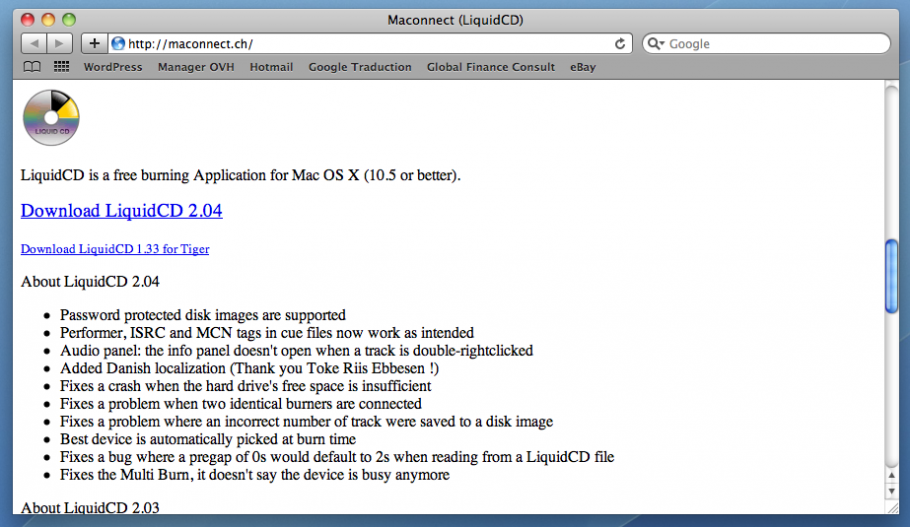
Task: Show Top Sites grid icon
Action: pyautogui.click(x=62, y=67)
